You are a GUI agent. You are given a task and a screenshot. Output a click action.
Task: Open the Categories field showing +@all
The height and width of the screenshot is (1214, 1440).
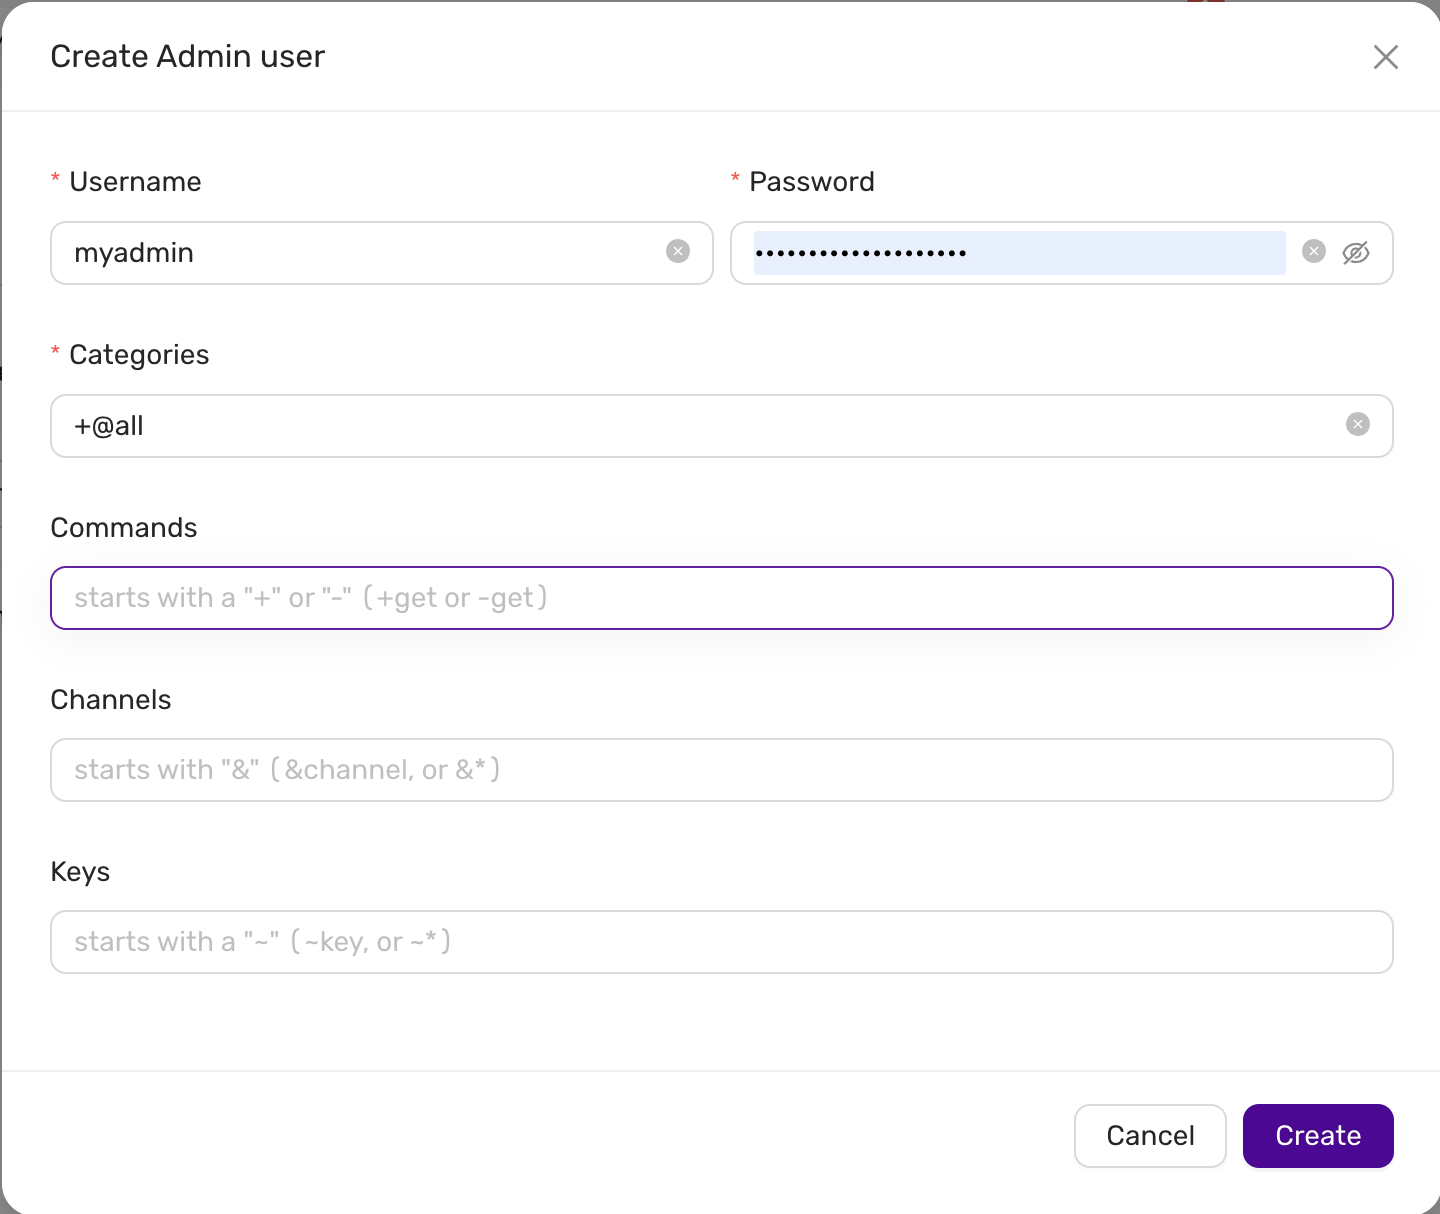pyautogui.click(x=600, y=426)
